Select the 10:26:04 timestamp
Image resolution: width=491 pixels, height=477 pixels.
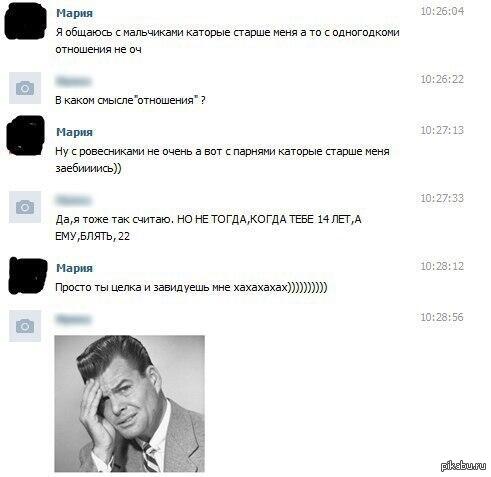click(442, 11)
